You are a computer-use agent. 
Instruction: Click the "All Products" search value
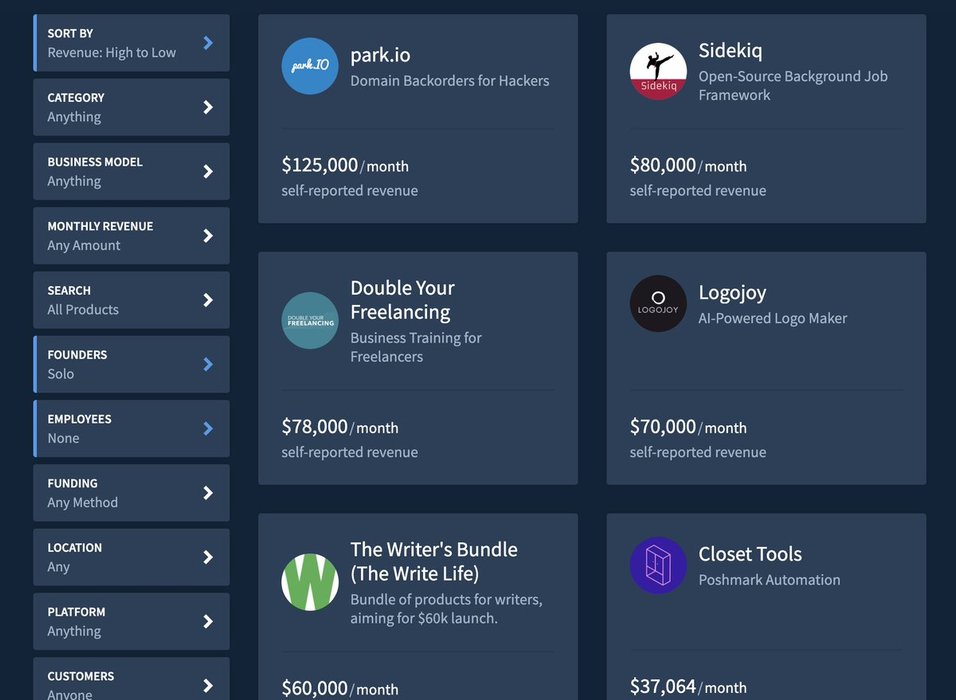pos(83,309)
